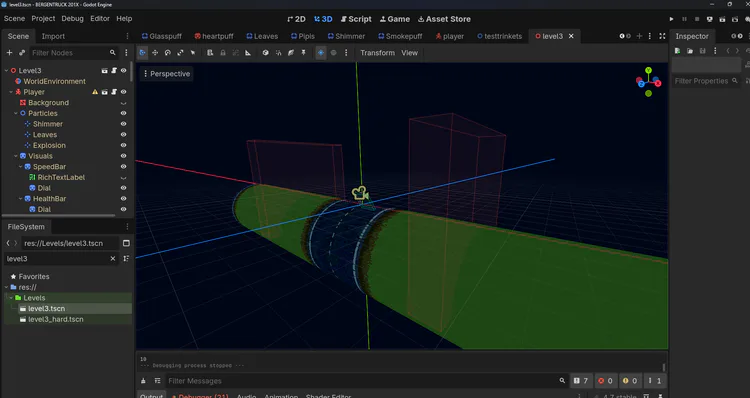Switch to 2D workspace
This screenshot has height=398, width=750.
[297, 19]
